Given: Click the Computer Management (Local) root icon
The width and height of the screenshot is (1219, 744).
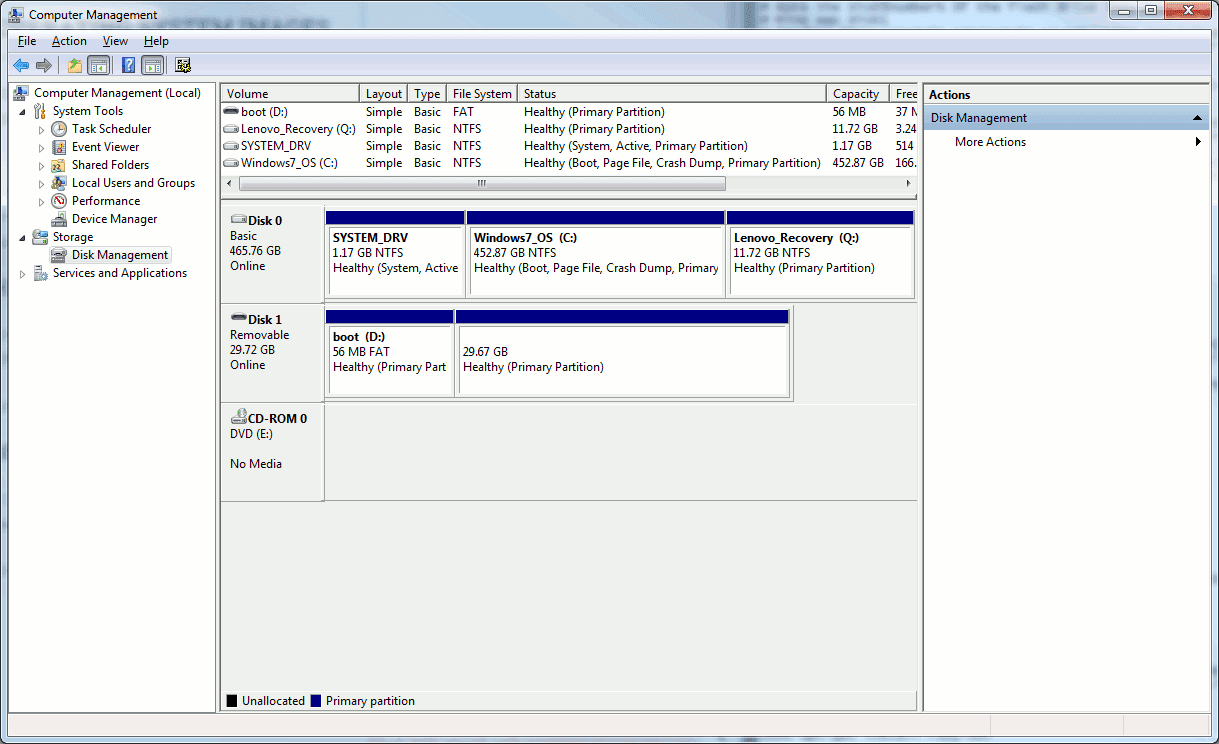Looking at the screenshot, I should [22, 93].
